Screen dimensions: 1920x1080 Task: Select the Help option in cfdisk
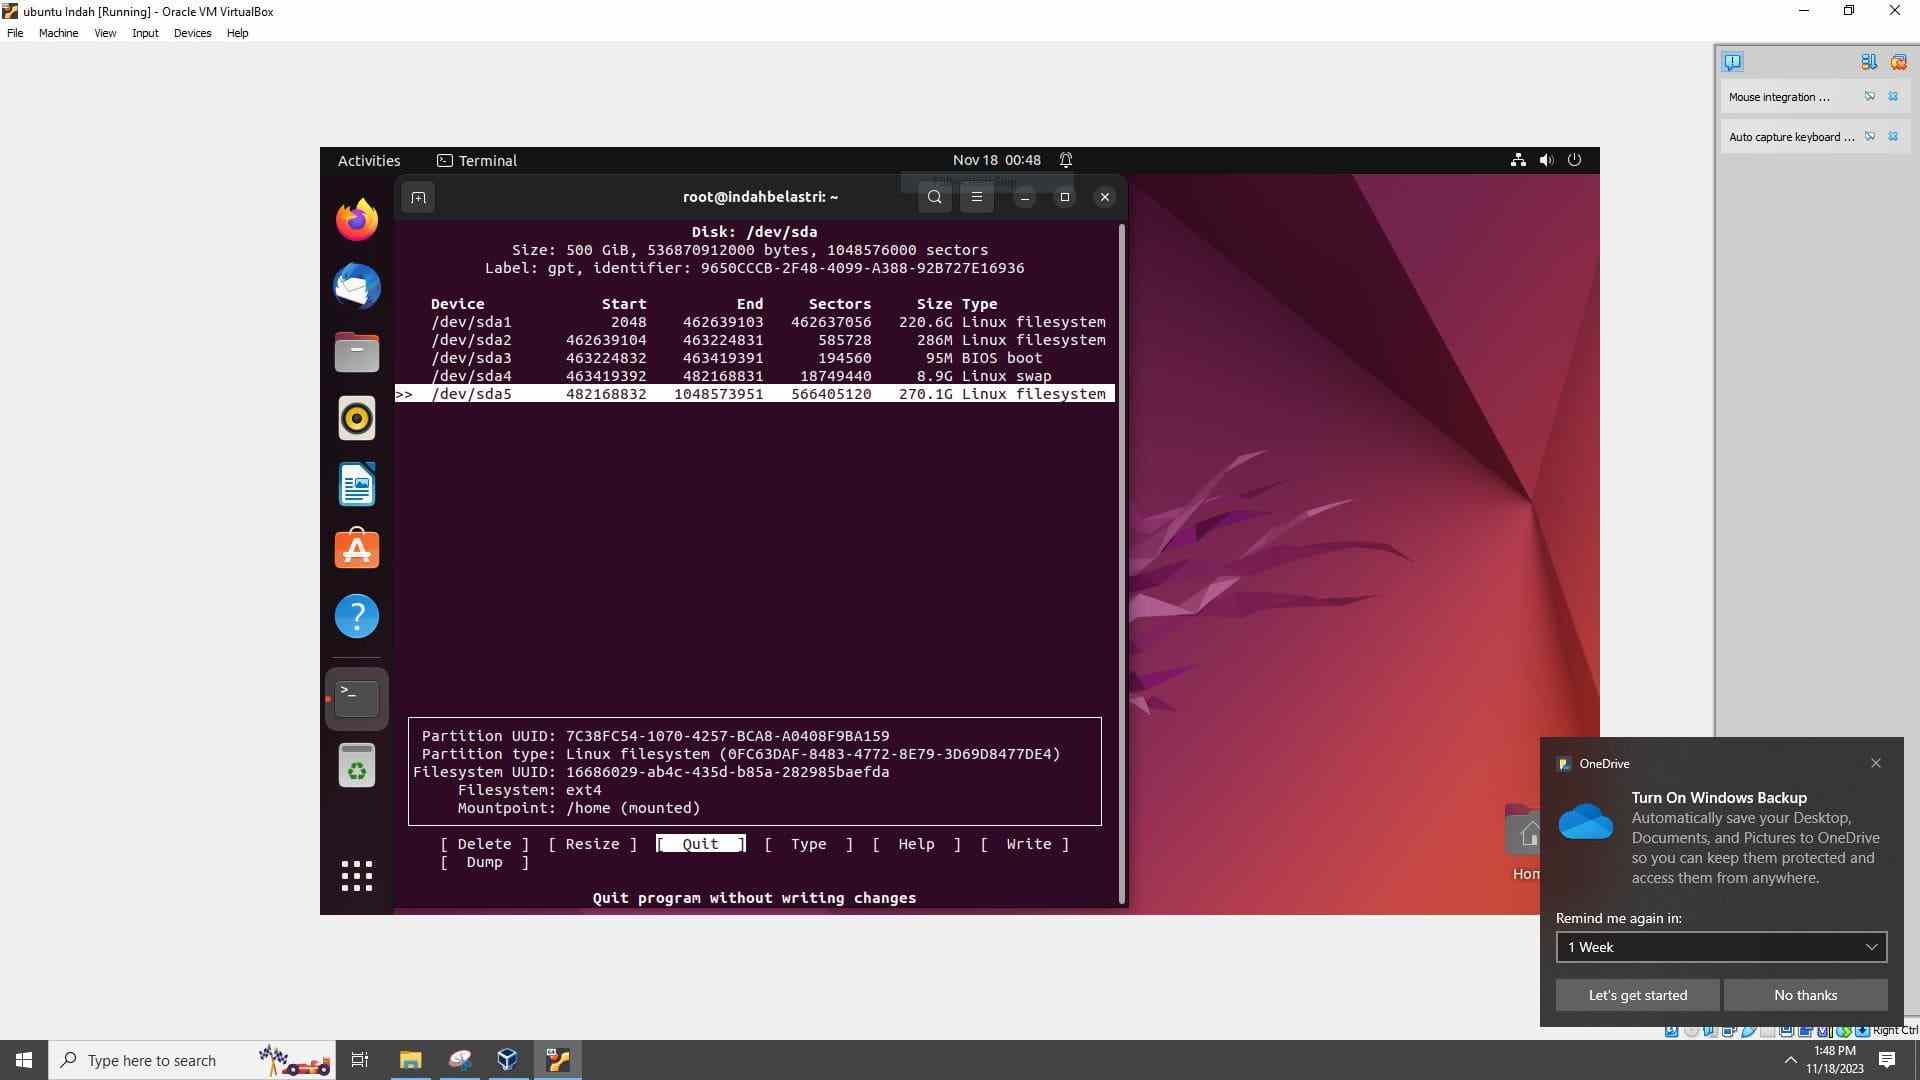tap(916, 844)
